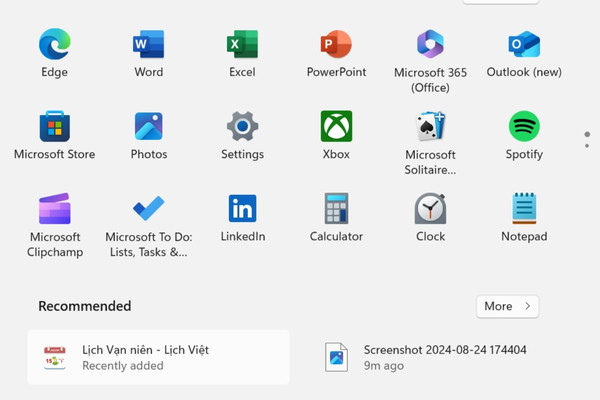This screenshot has width=600, height=400.
Task: Open the Clock app
Action: coord(430,209)
